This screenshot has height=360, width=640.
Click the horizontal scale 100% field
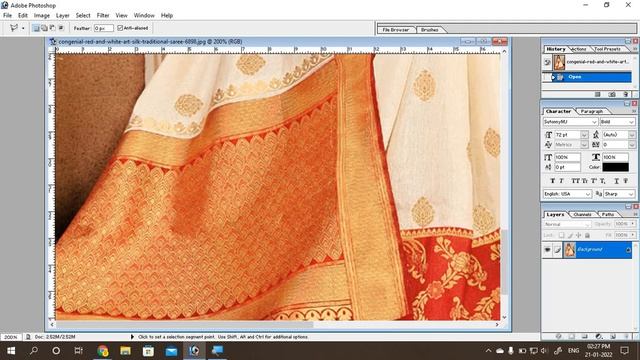pyautogui.click(x=615, y=157)
